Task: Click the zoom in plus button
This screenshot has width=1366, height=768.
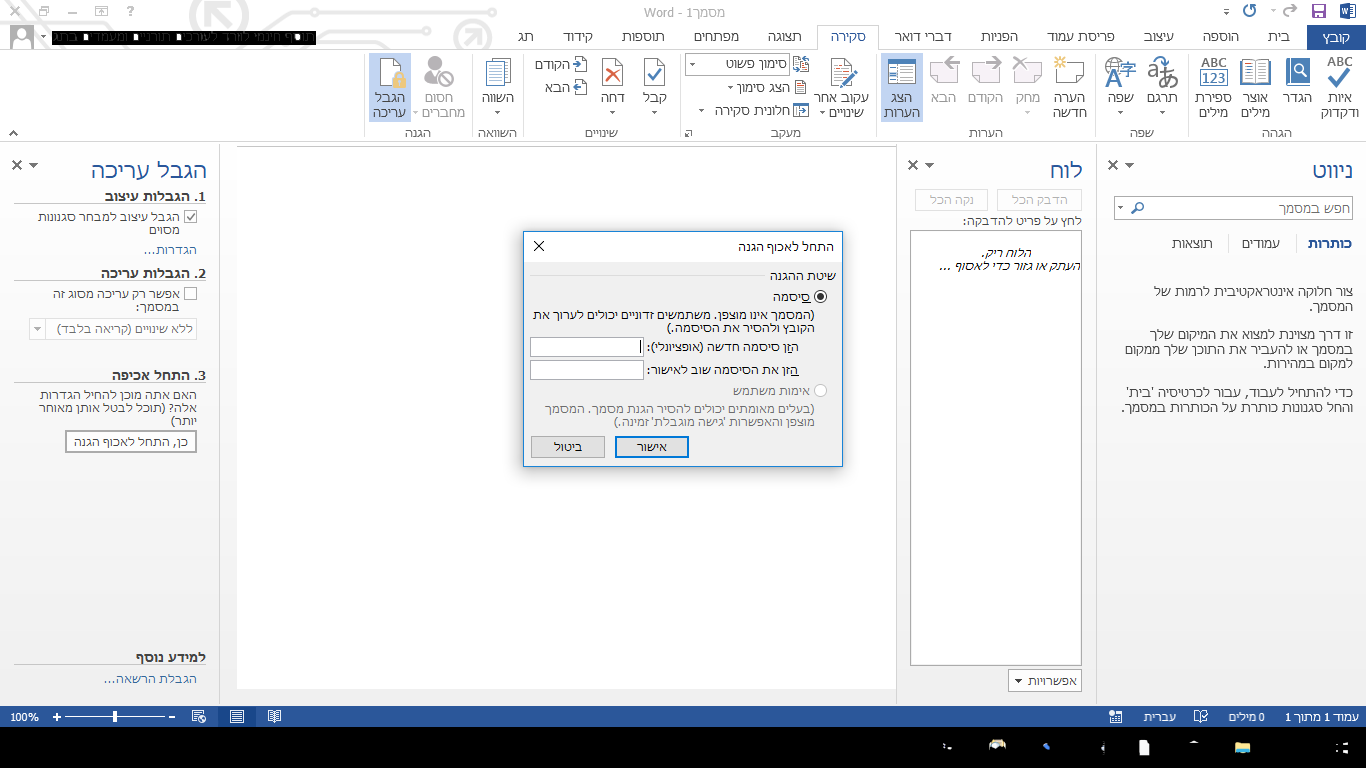Action: coord(57,717)
